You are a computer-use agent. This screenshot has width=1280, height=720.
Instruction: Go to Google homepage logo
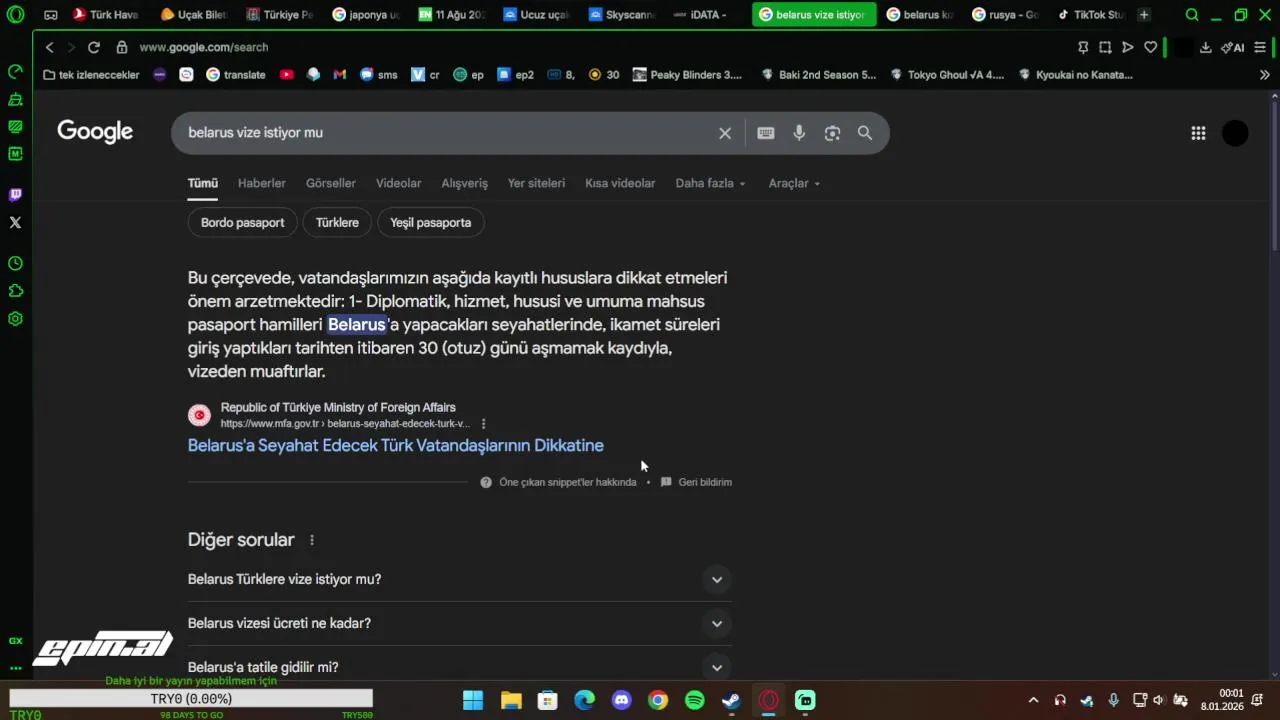click(x=95, y=132)
